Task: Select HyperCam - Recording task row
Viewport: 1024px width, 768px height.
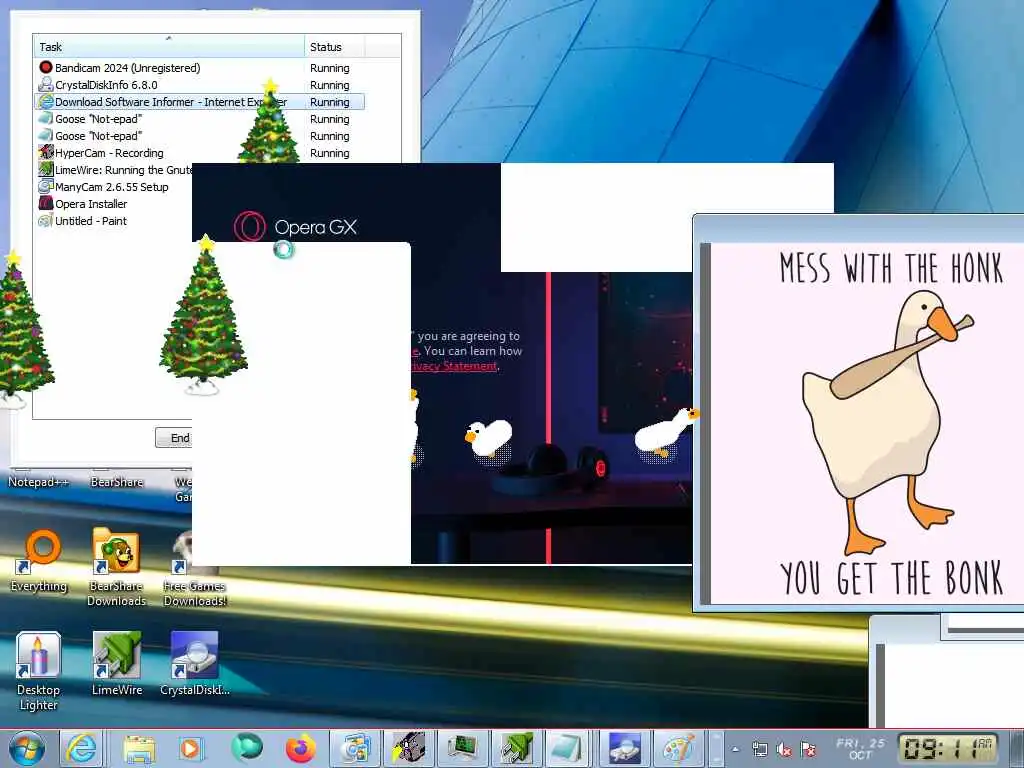Action: [199, 153]
